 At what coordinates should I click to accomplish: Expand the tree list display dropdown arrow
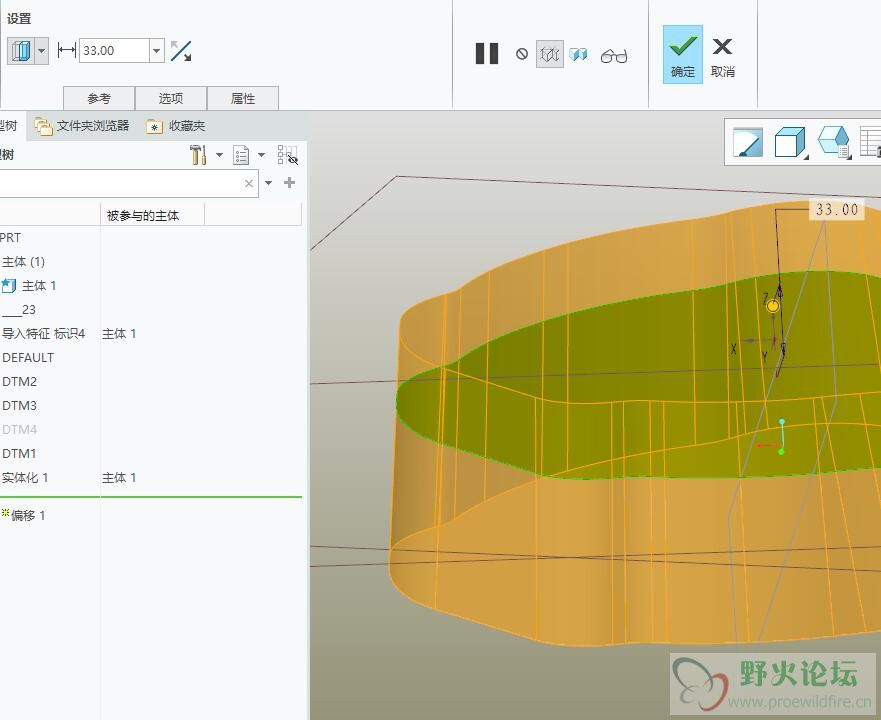click(x=261, y=155)
